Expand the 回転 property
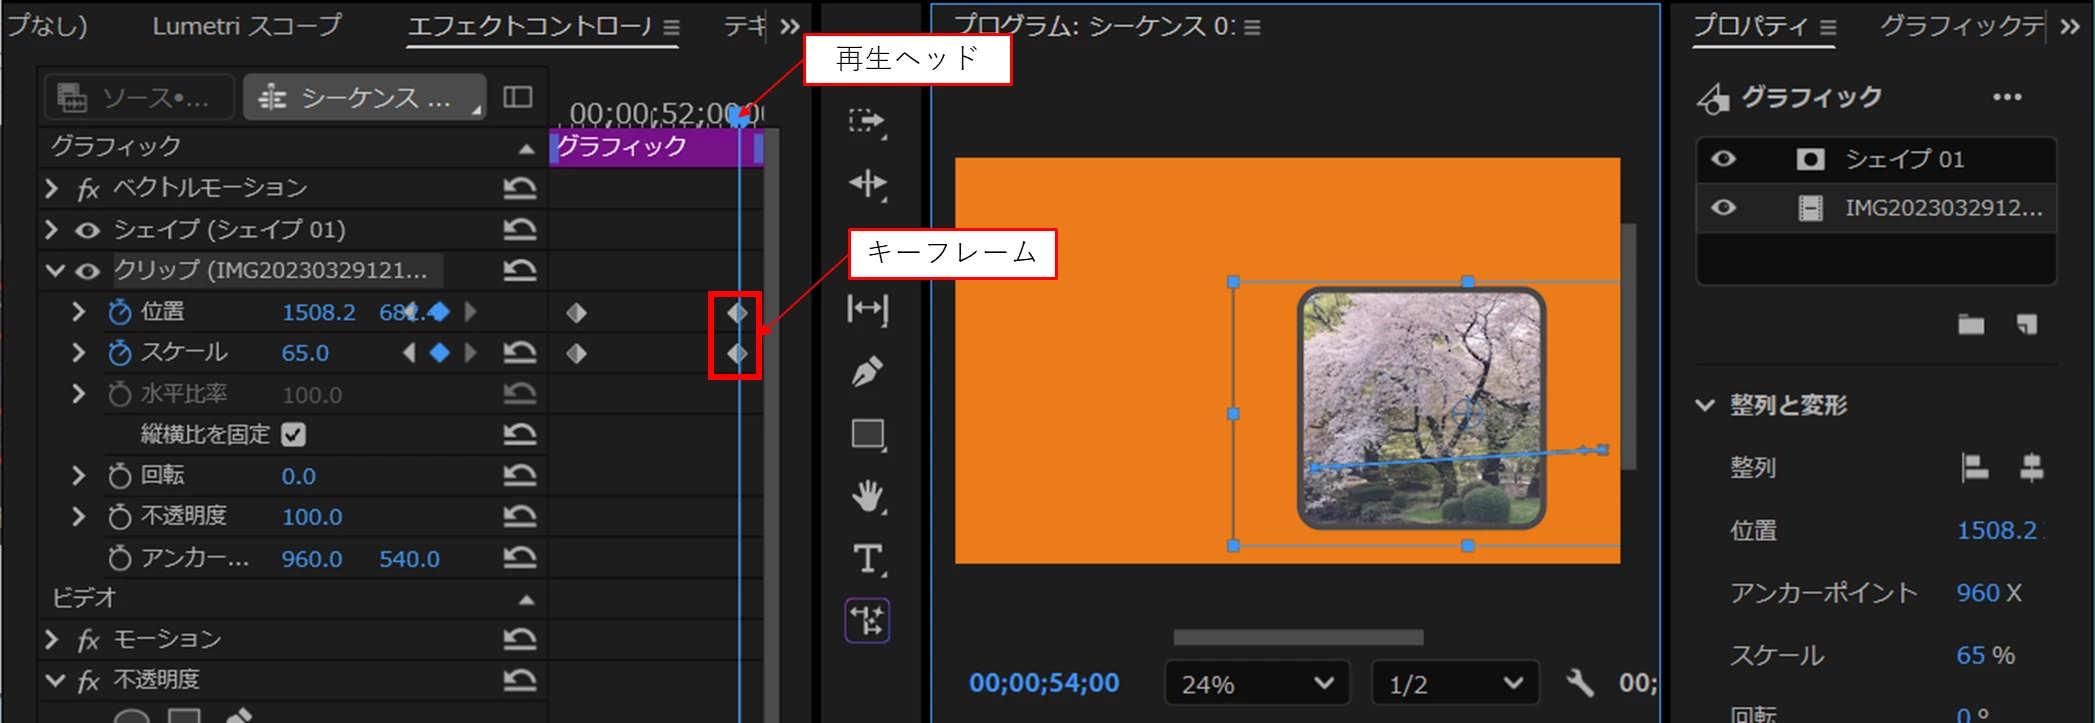The width and height of the screenshot is (2095, 723). (78, 475)
